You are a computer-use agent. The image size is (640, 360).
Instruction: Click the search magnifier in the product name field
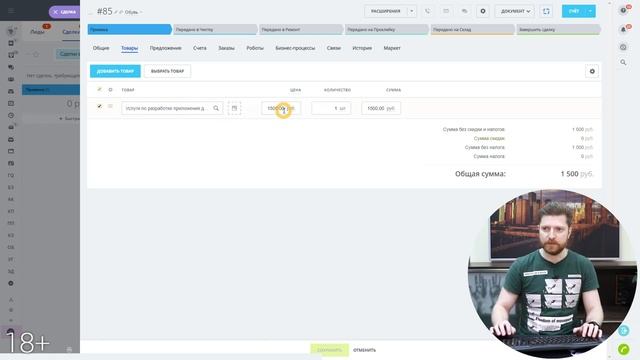click(216, 108)
